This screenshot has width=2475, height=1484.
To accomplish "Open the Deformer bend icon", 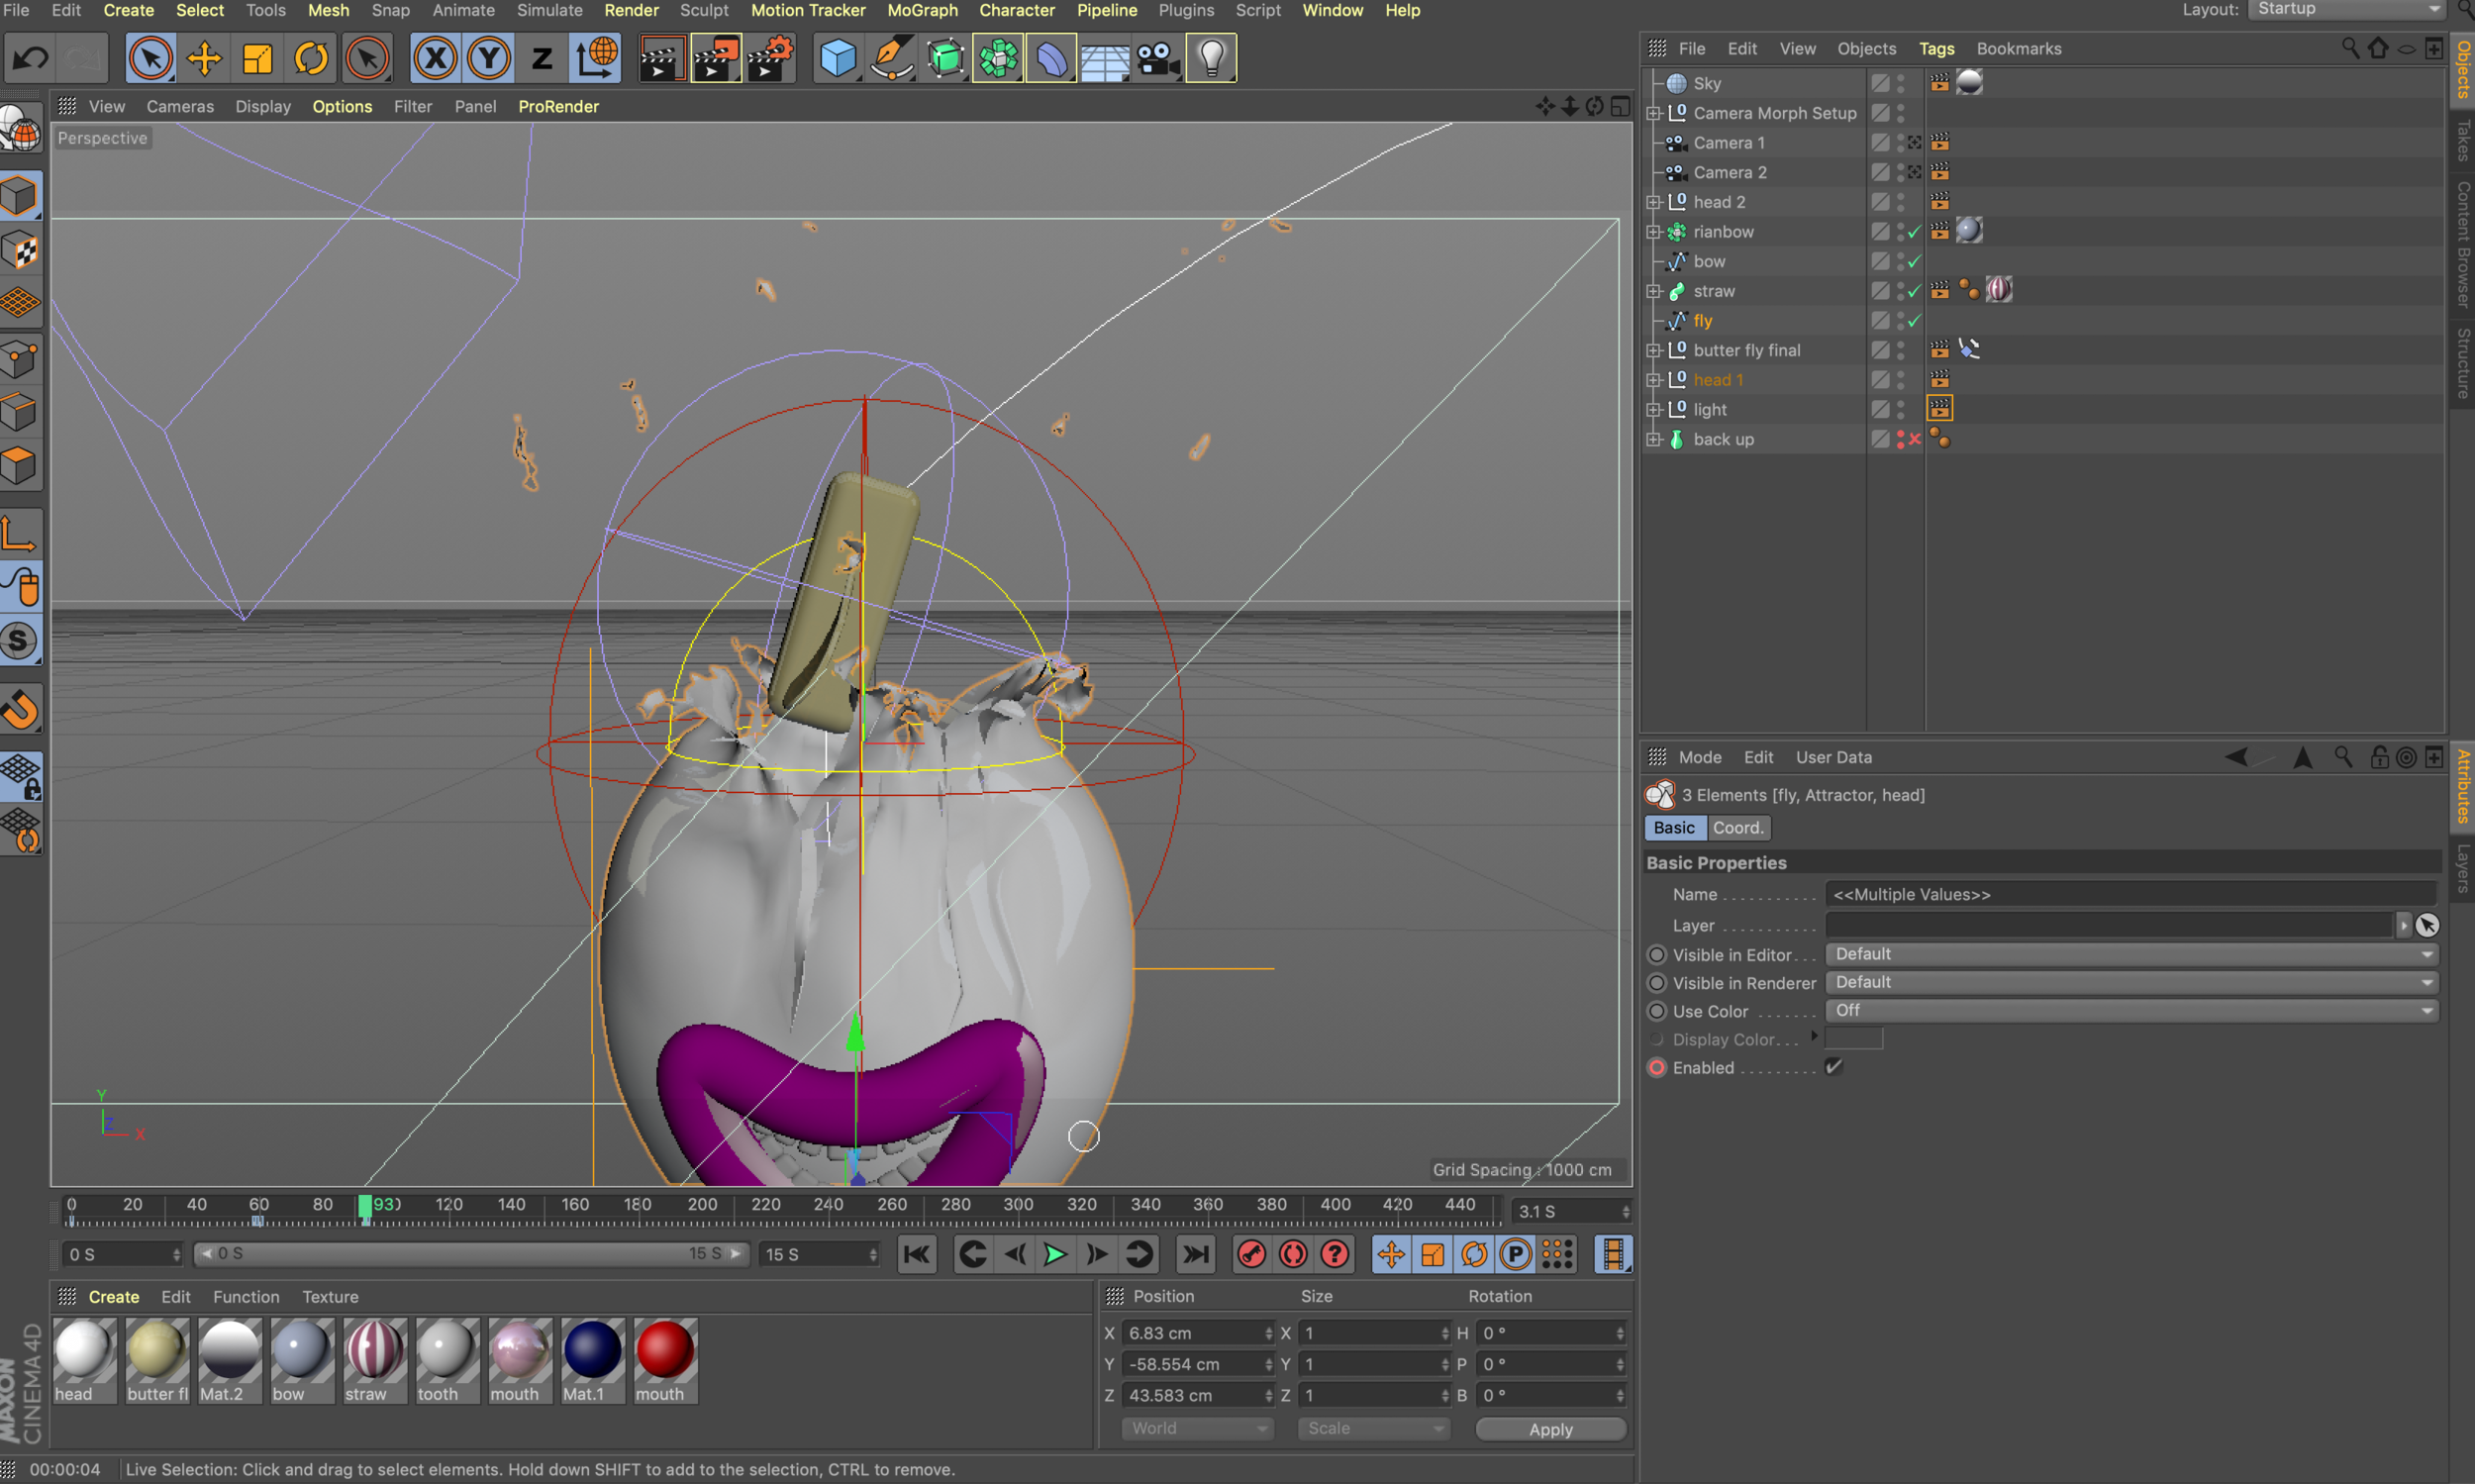I will point(1051,58).
